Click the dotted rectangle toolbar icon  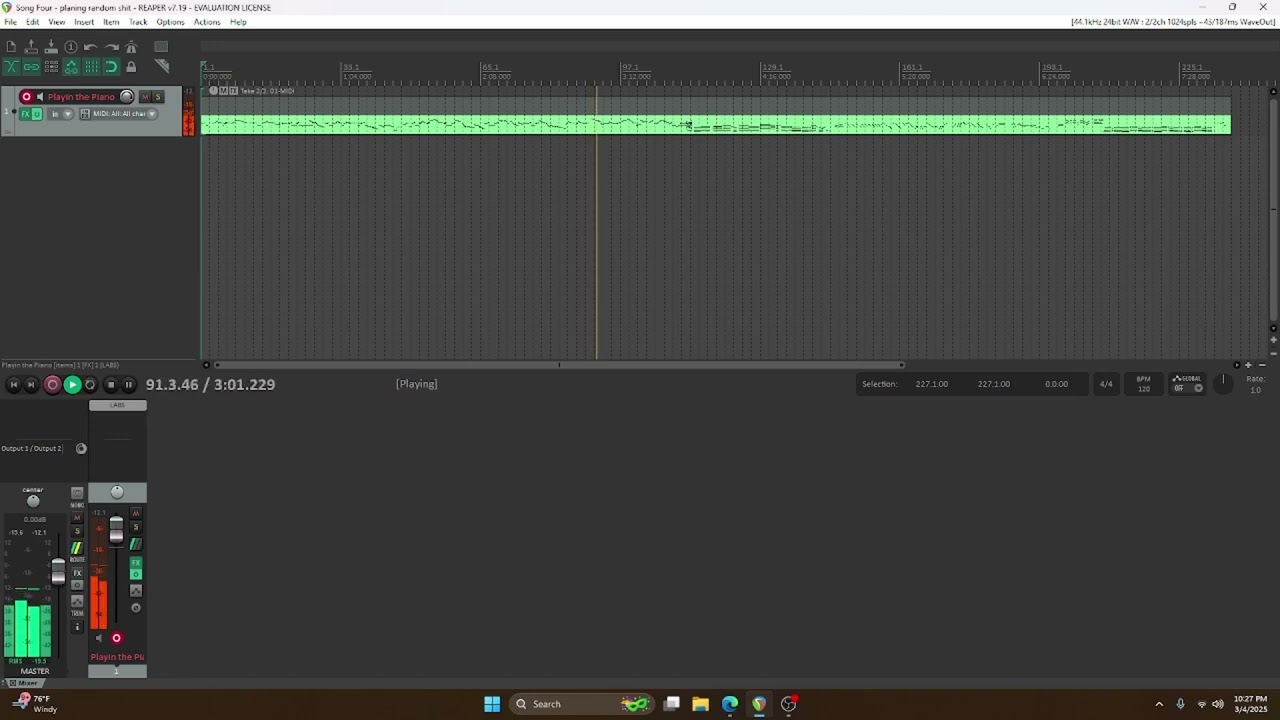pos(161,47)
